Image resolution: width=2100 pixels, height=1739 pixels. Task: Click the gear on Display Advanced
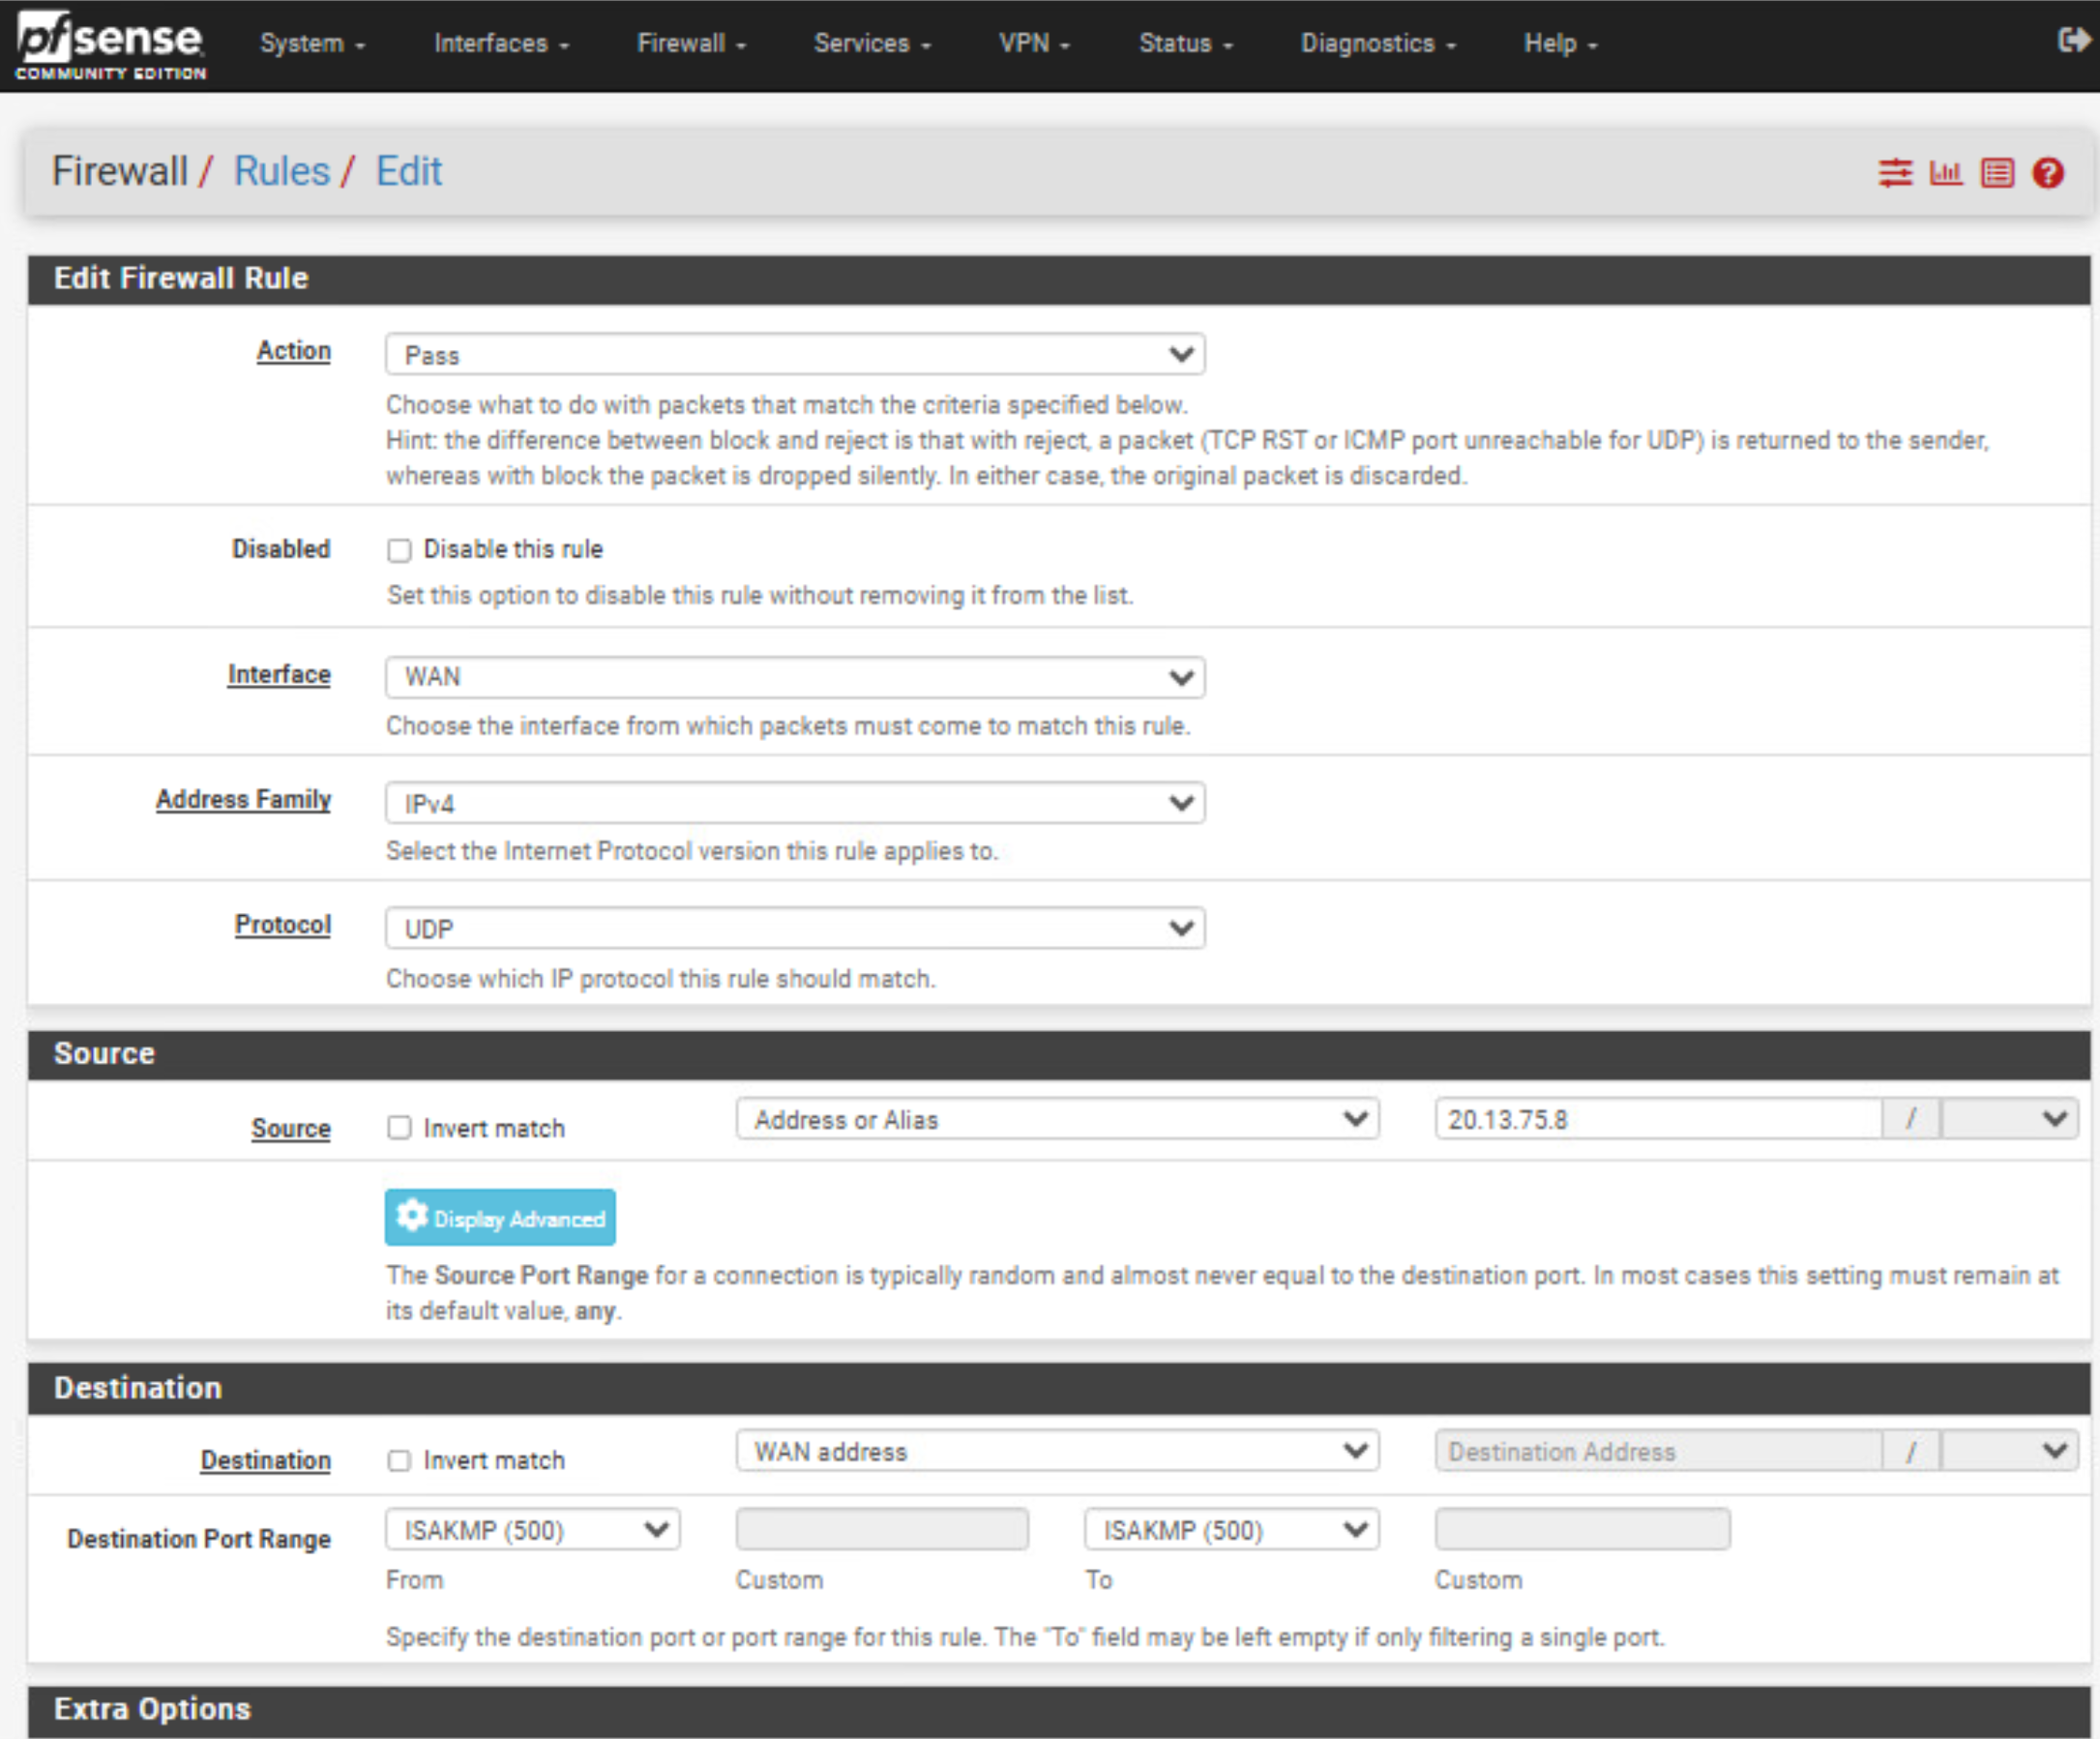[x=411, y=1217]
